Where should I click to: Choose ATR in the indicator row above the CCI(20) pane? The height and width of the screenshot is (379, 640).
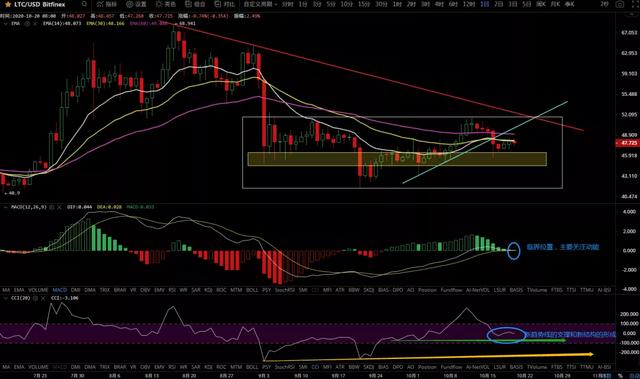pos(340,290)
